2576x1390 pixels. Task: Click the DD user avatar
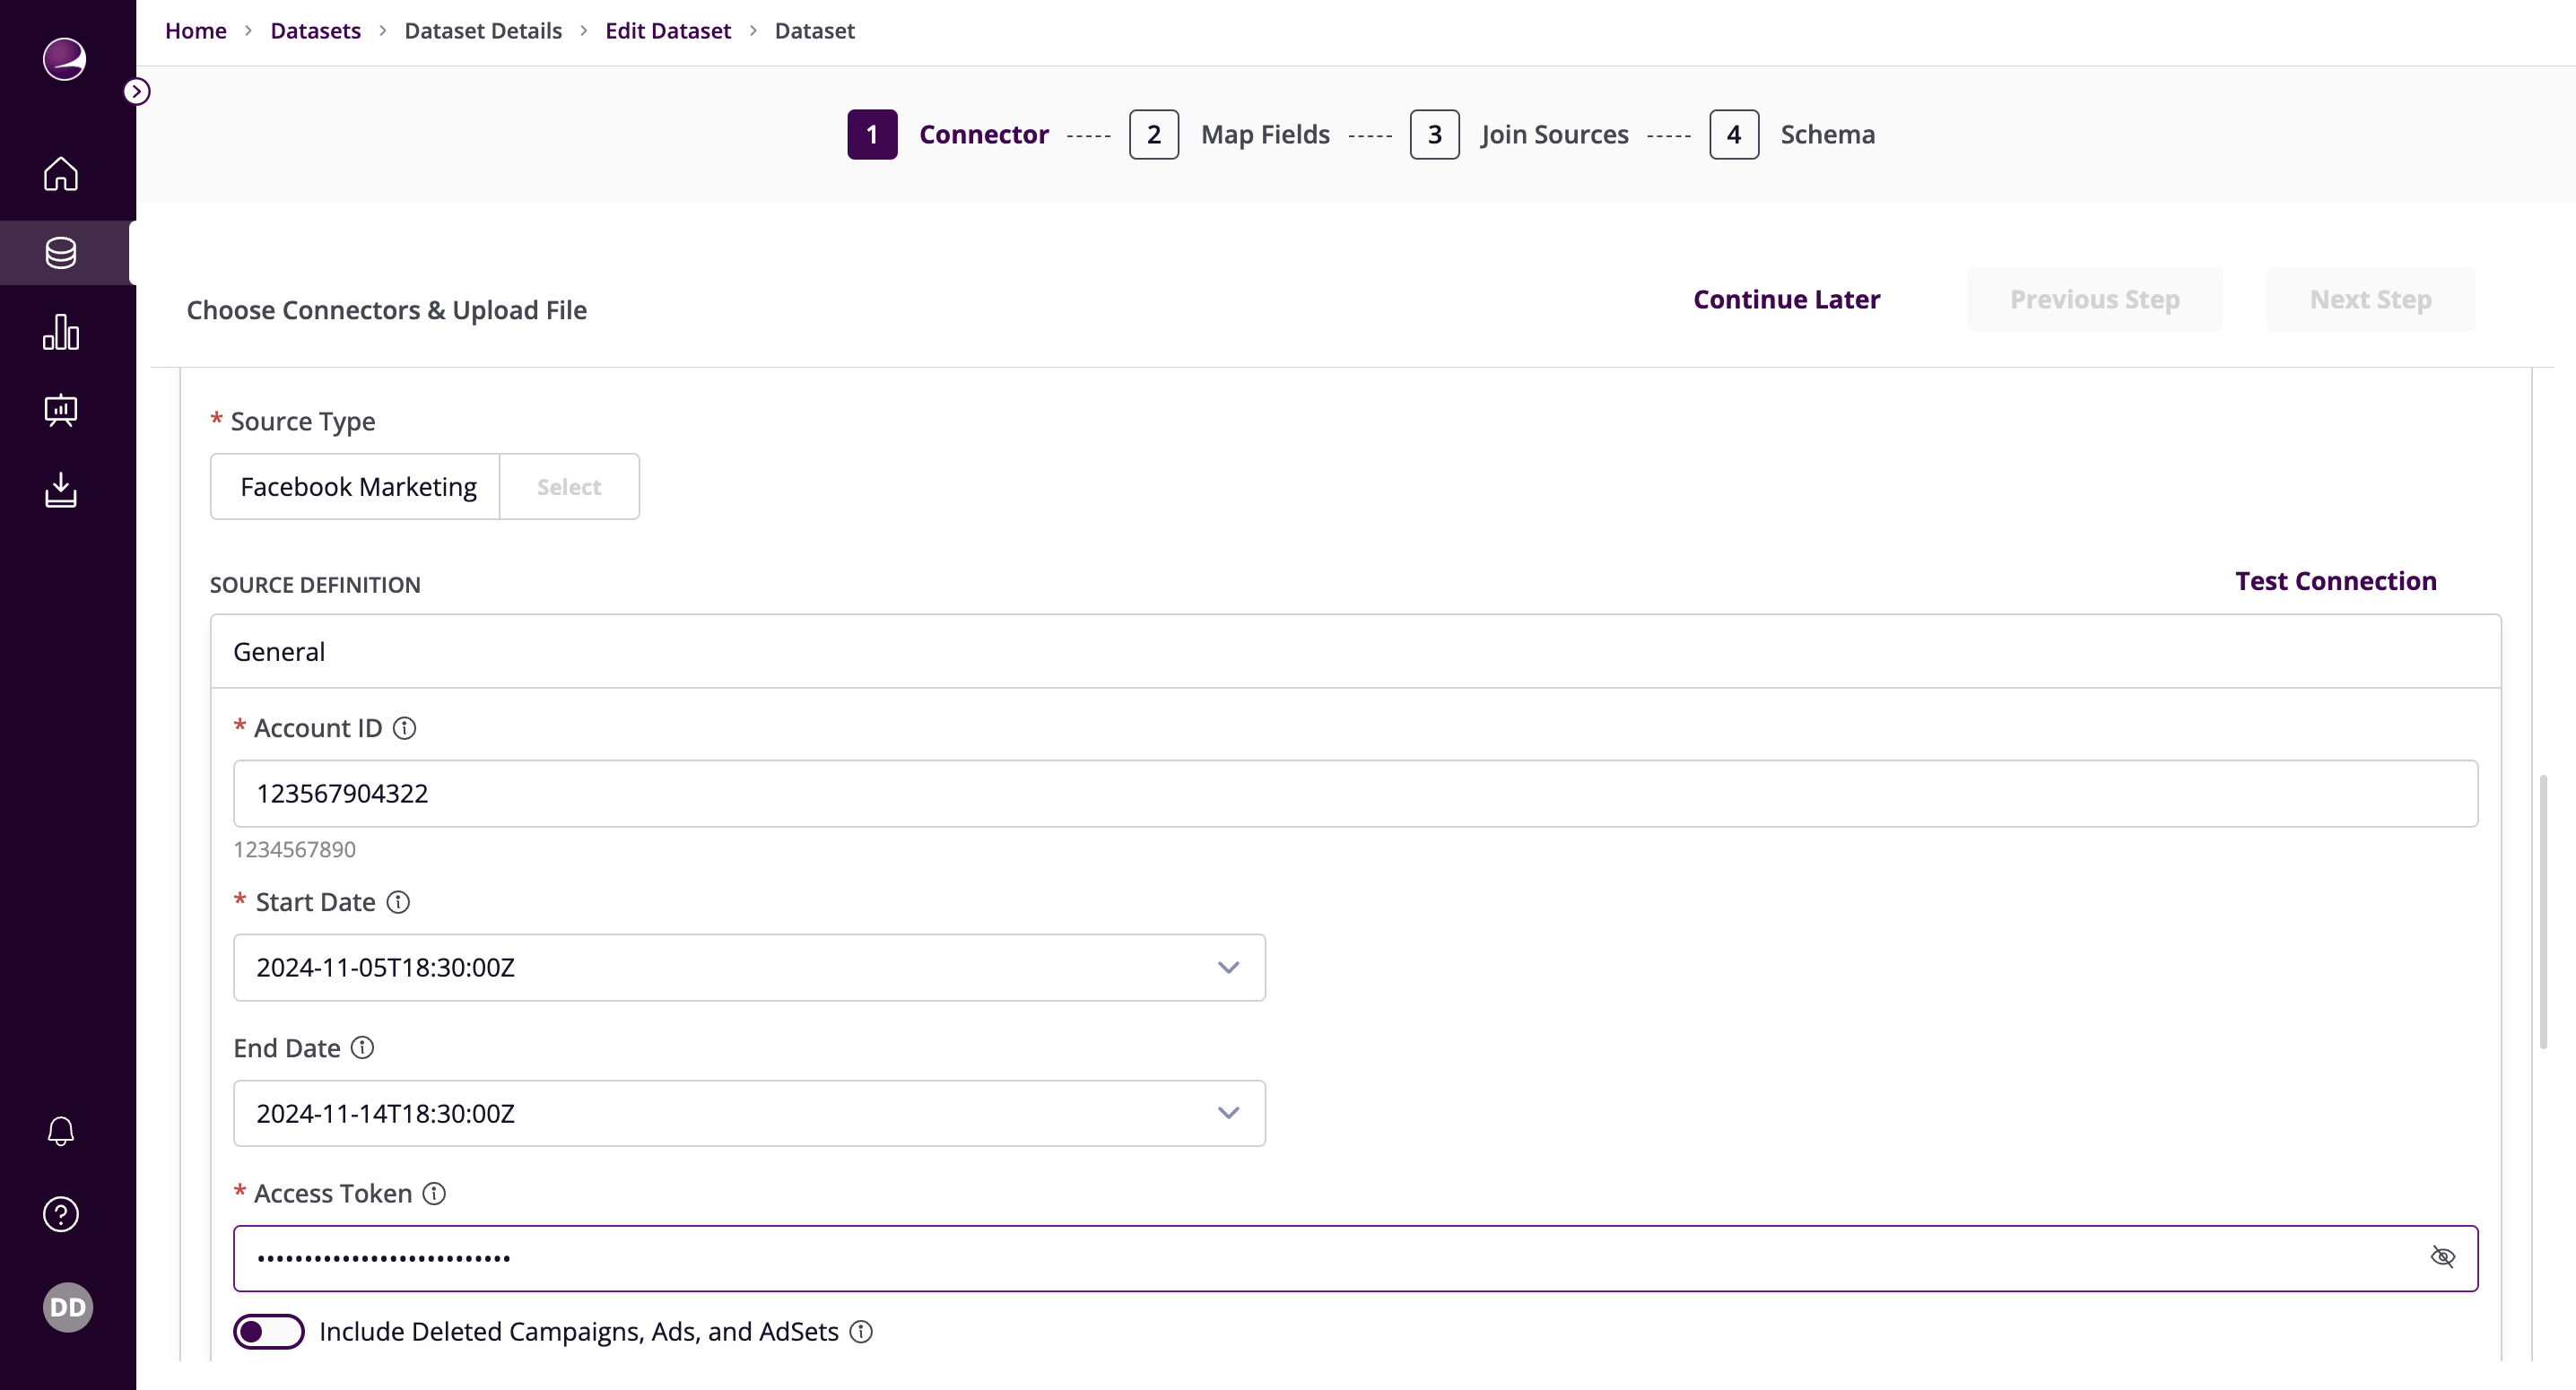(x=67, y=1307)
